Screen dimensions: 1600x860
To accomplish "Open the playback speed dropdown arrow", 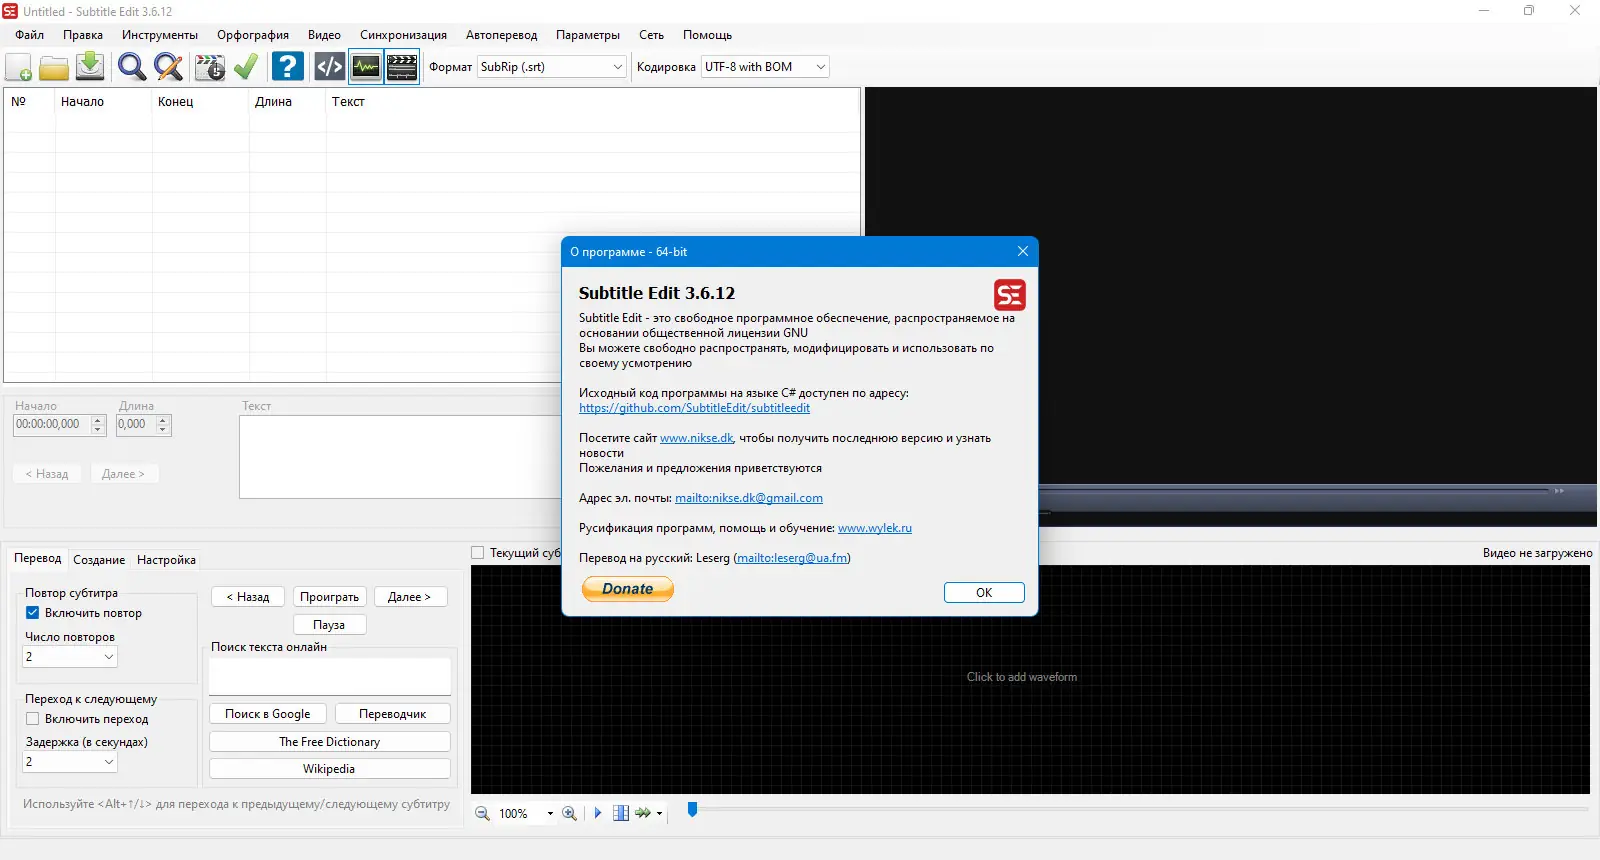I will (x=659, y=813).
